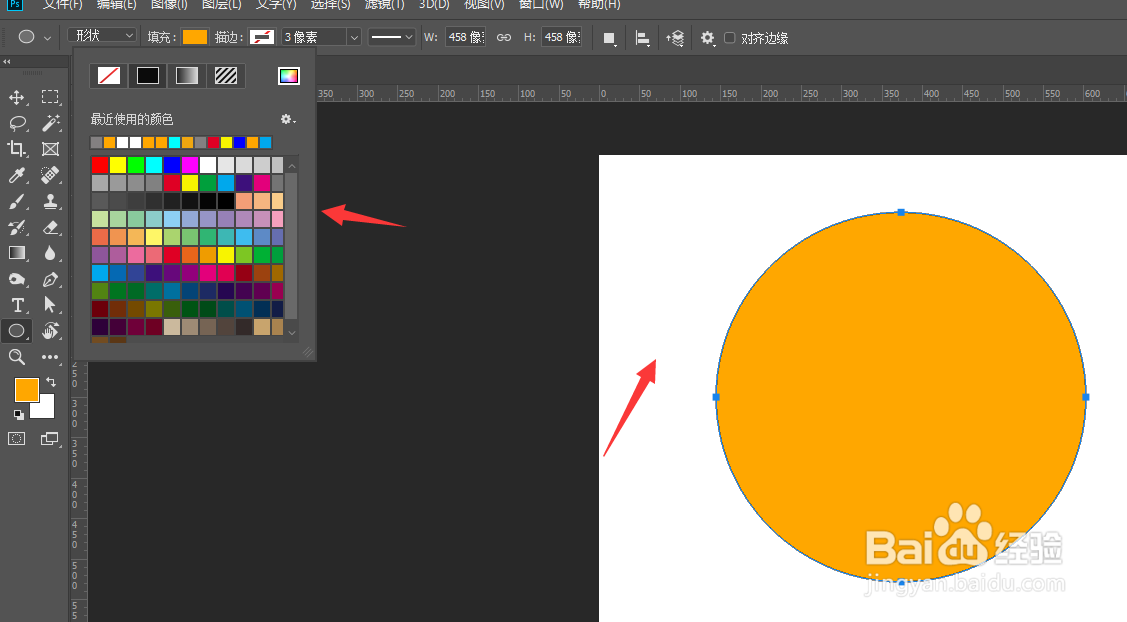Open the geometry options gear

pos(708,38)
